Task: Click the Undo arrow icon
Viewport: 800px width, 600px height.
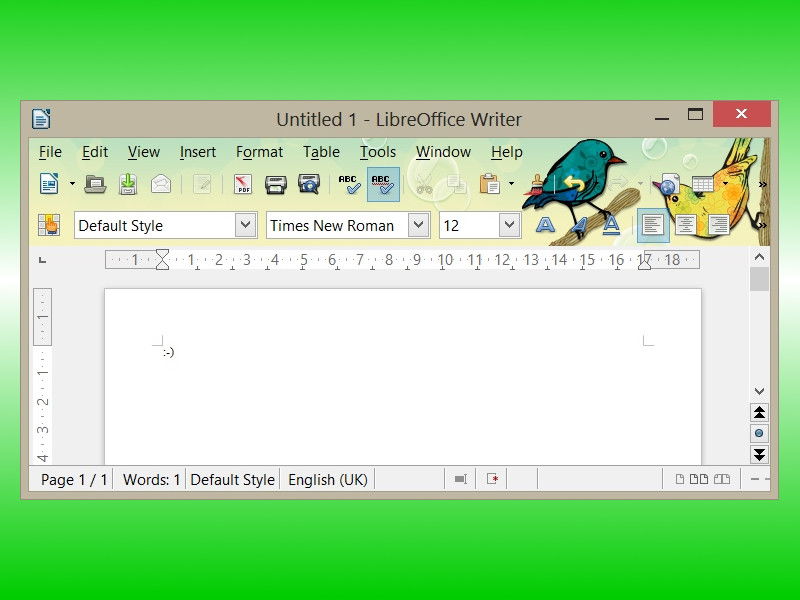Action: tap(574, 184)
